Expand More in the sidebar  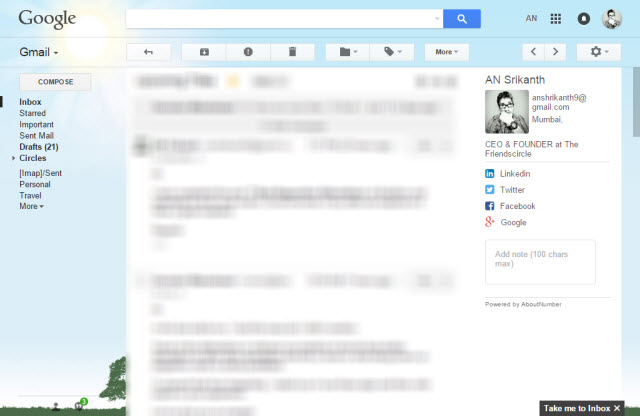click(31, 206)
